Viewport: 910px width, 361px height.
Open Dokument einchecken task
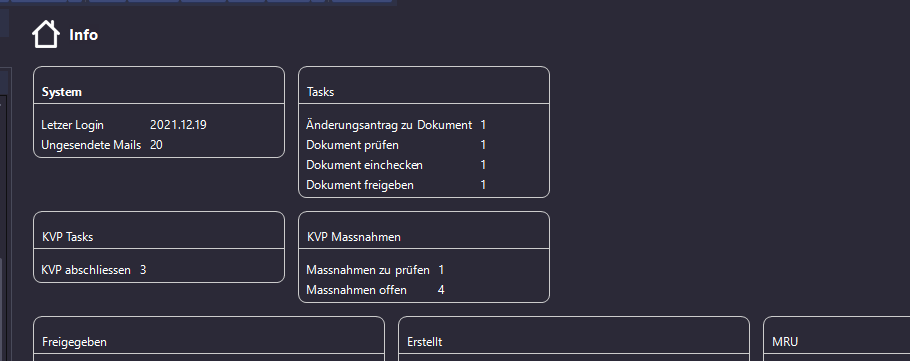(x=364, y=165)
